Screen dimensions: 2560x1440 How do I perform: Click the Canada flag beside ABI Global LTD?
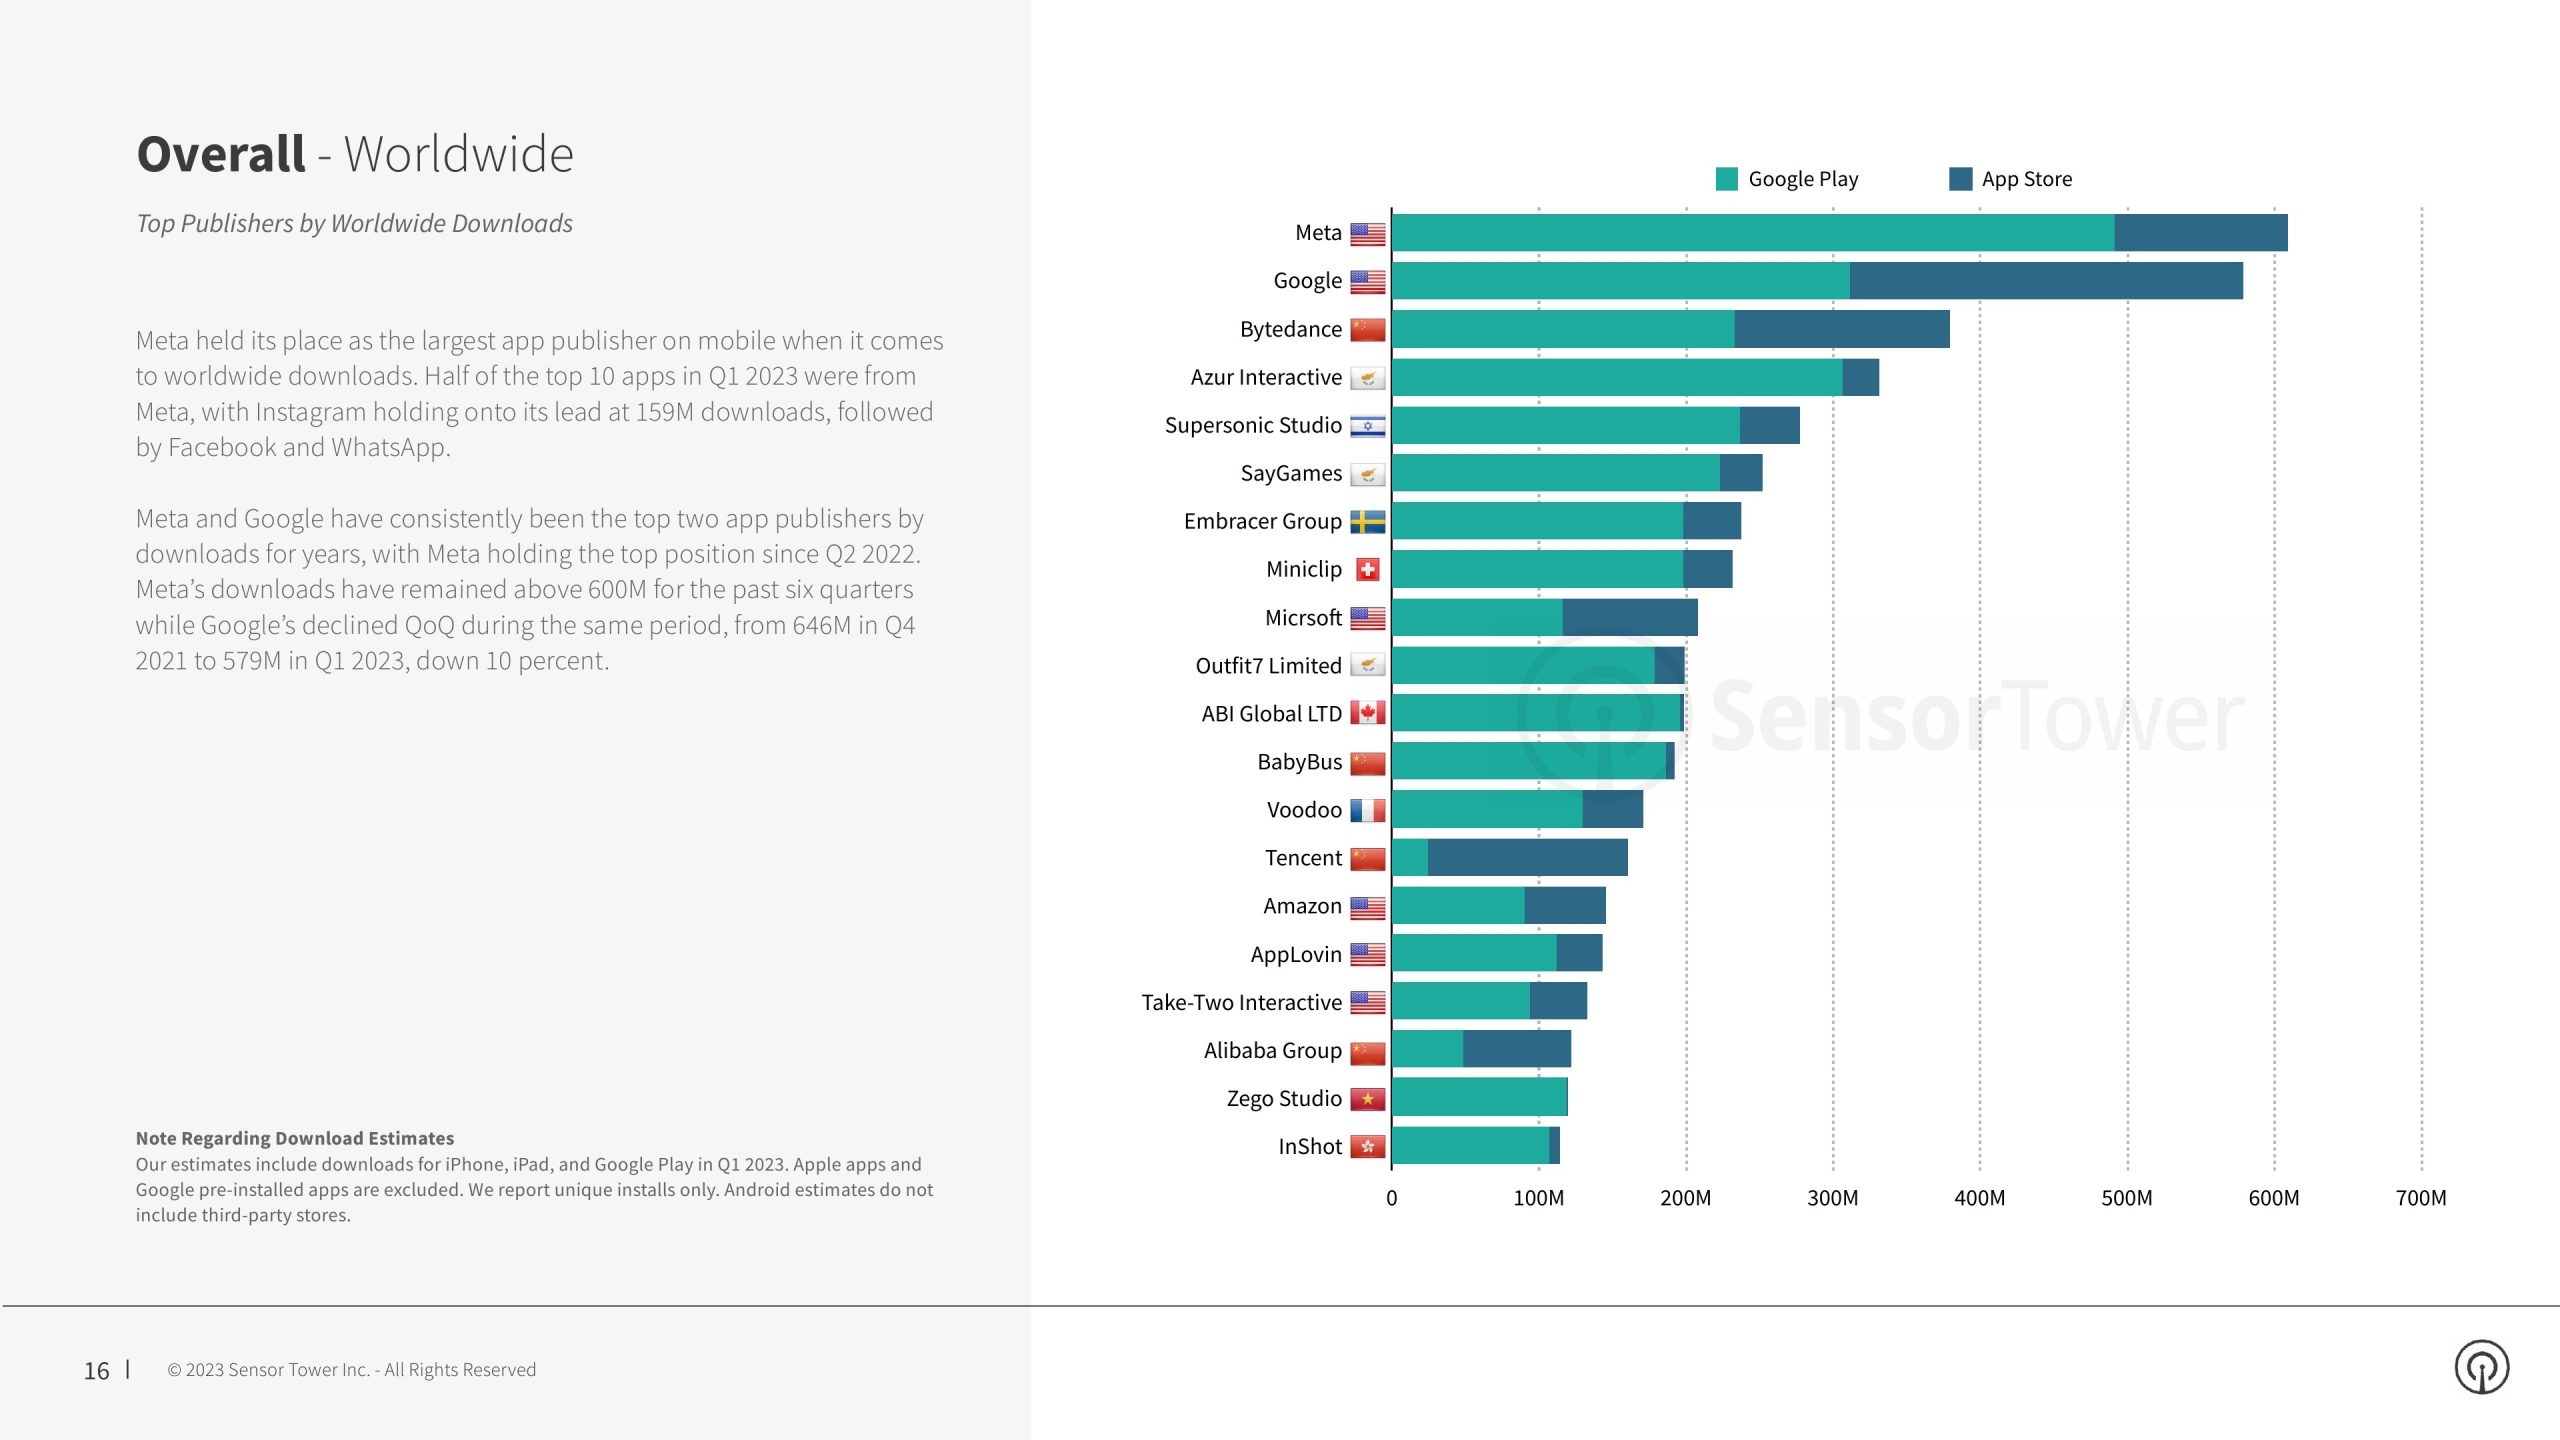(1367, 713)
